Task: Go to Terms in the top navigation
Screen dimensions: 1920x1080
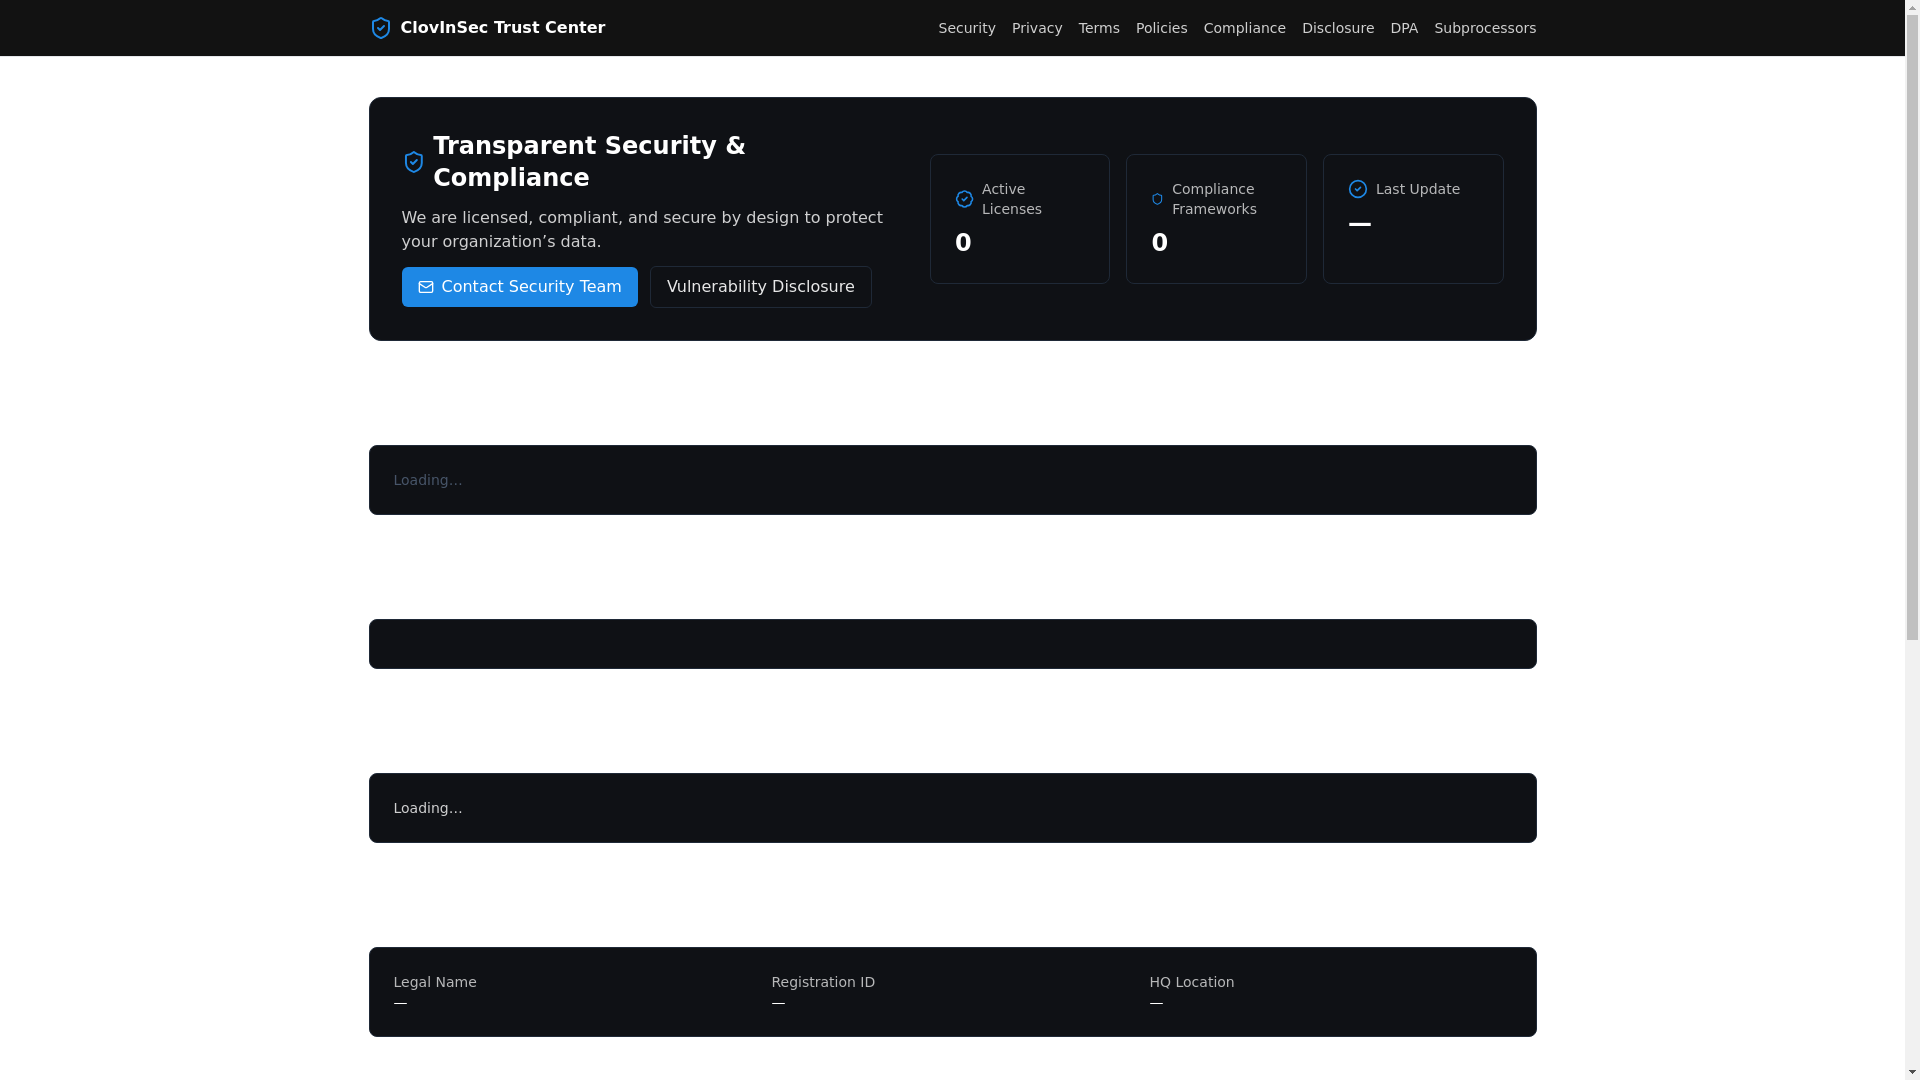Action: click(1099, 28)
